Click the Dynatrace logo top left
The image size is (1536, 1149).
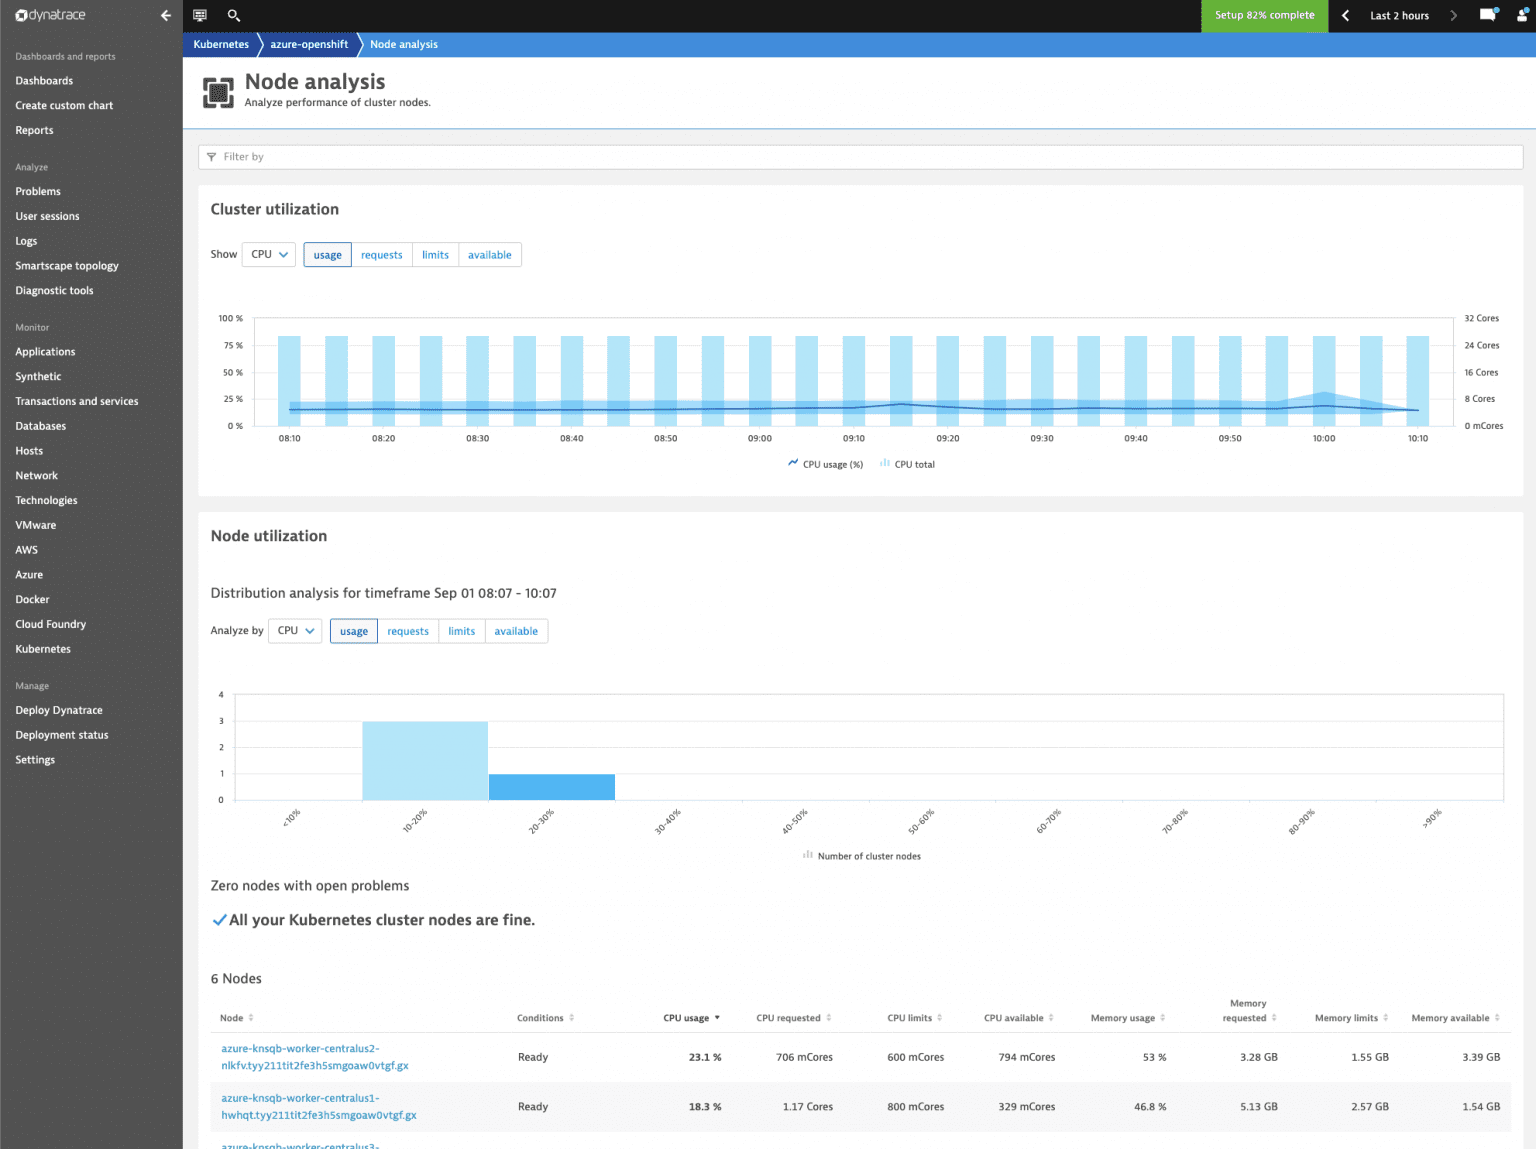[50, 15]
